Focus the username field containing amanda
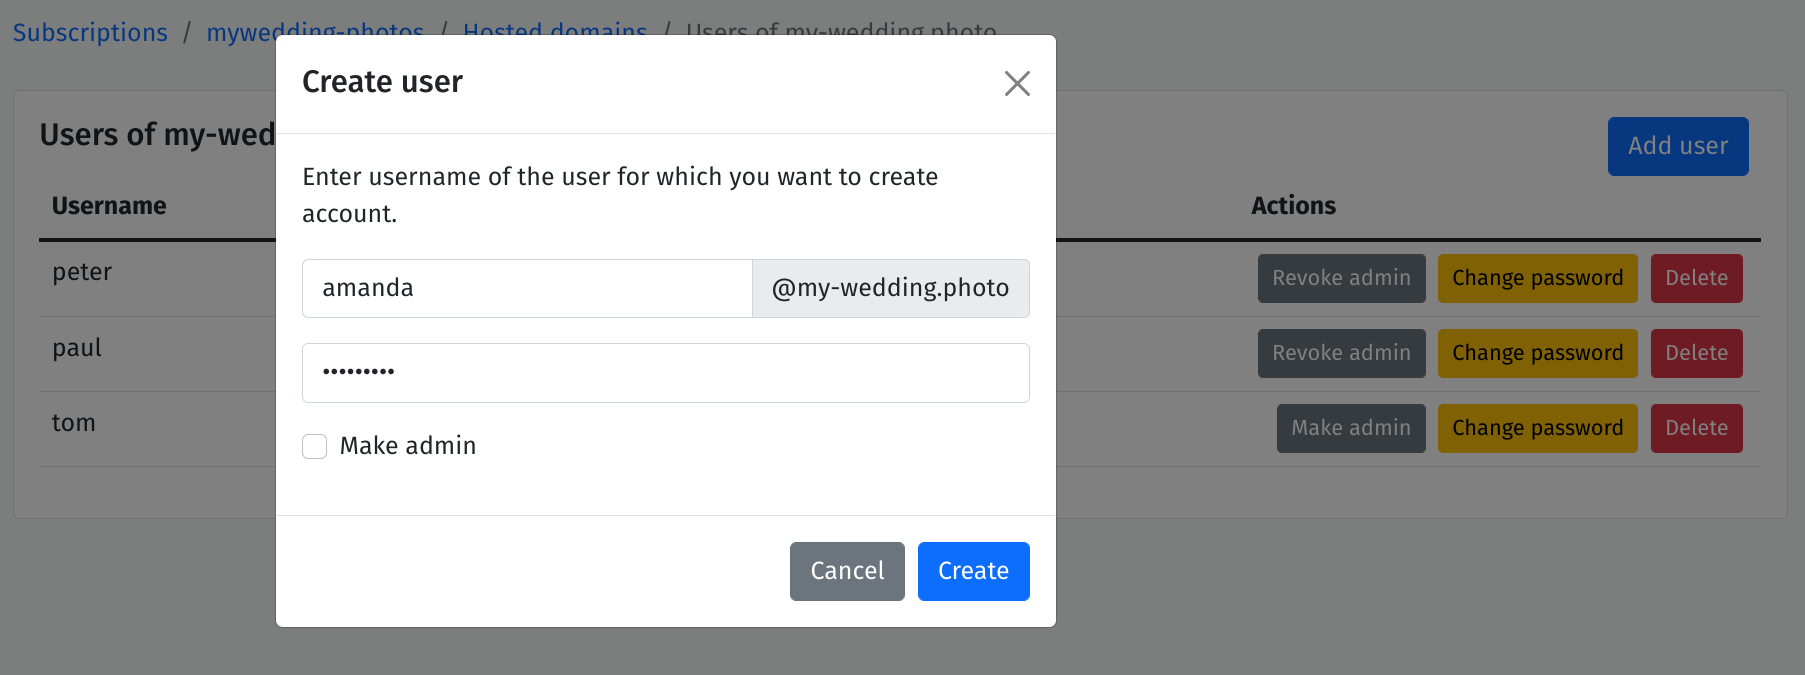The width and height of the screenshot is (1805, 675). coord(527,288)
